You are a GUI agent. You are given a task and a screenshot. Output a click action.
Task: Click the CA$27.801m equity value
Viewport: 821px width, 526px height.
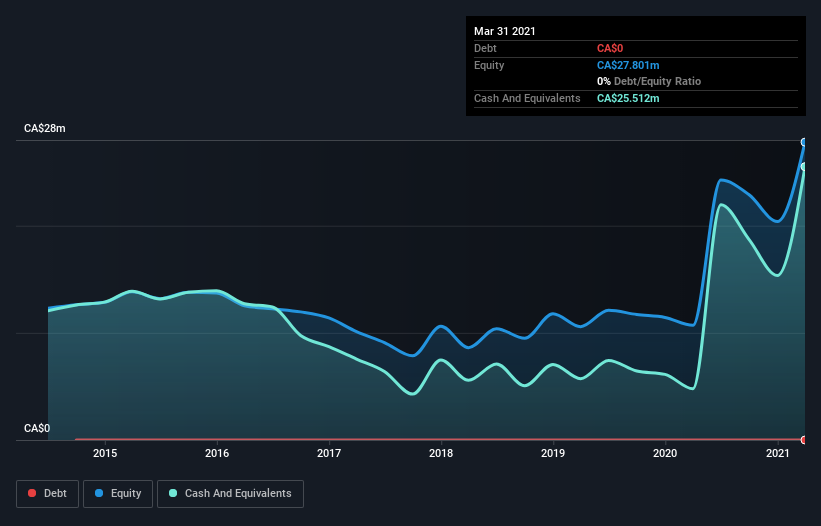tap(628, 65)
